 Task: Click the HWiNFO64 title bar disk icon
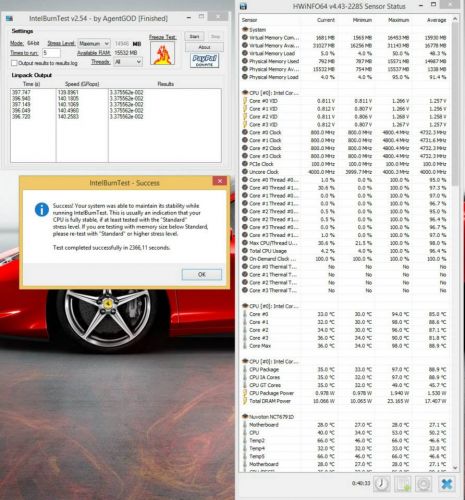243,6
